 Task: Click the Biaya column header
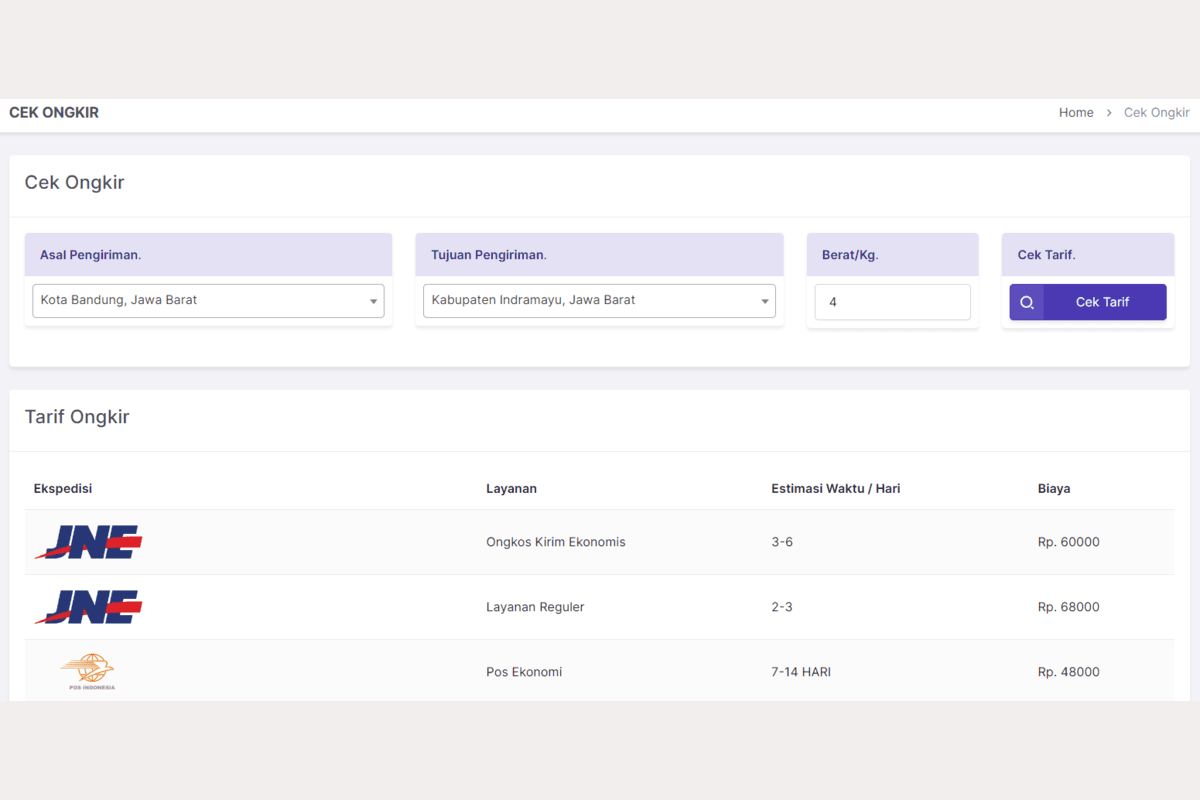[x=1054, y=489]
